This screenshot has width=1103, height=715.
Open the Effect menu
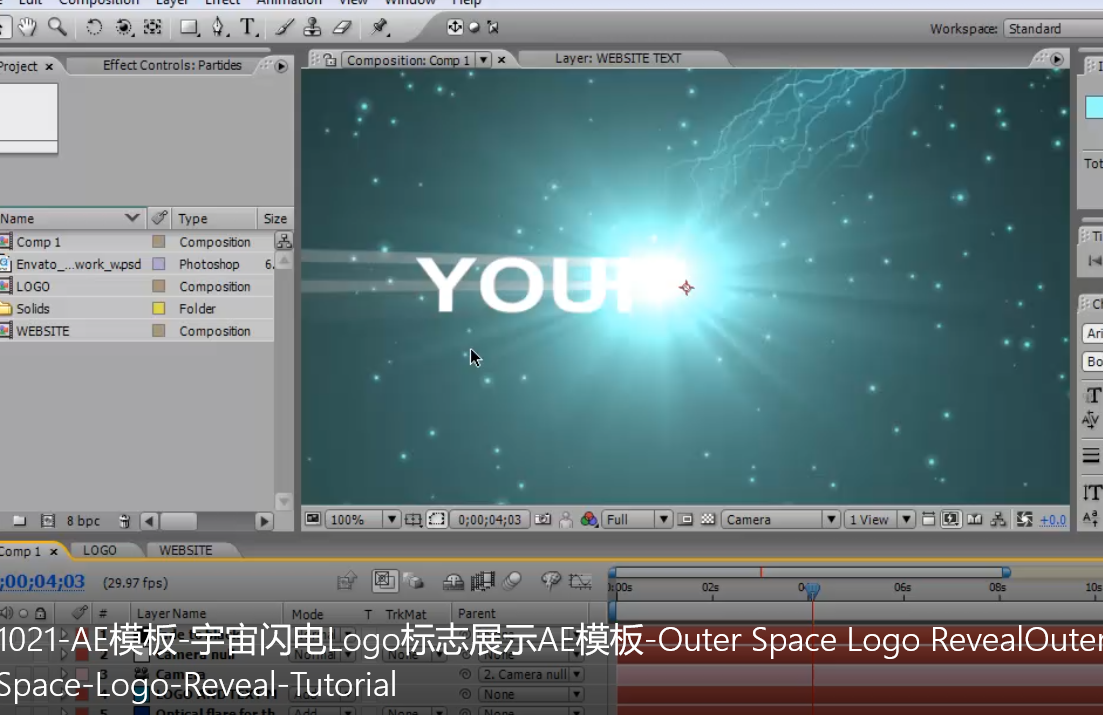(x=222, y=2)
